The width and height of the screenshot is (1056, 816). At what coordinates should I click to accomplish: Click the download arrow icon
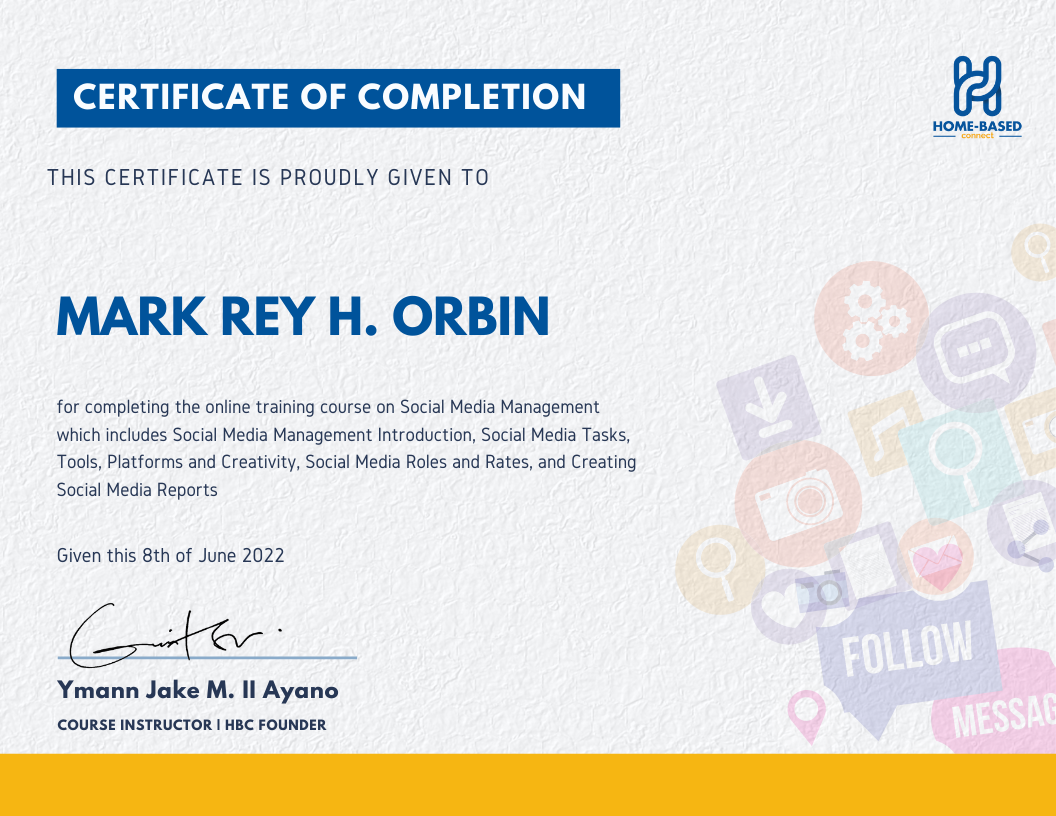(770, 406)
